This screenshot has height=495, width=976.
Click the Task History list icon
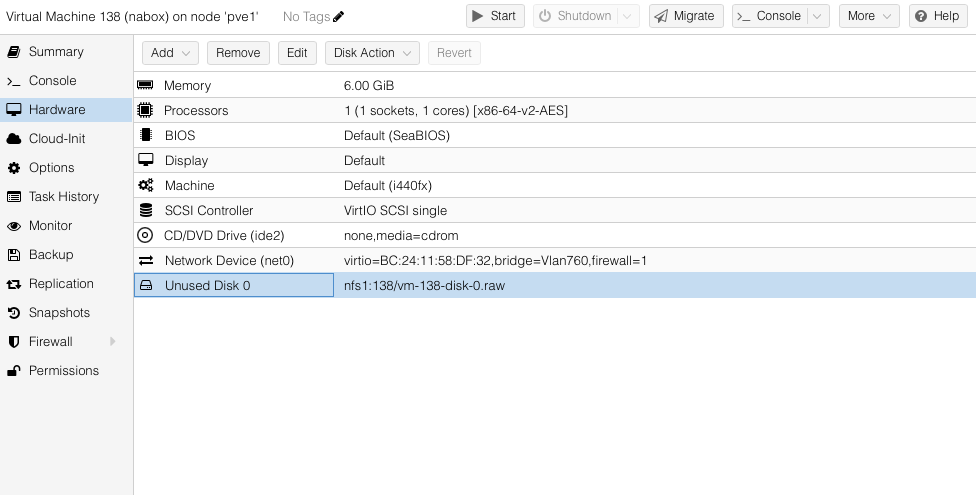coord(14,197)
